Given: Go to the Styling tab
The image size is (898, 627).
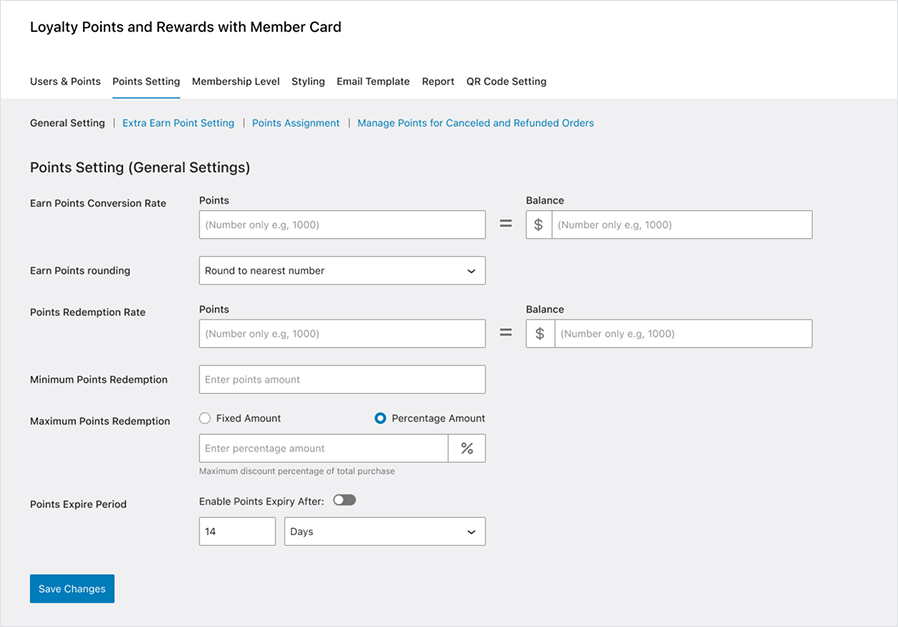Looking at the screenshot, I should pos(308,82).
